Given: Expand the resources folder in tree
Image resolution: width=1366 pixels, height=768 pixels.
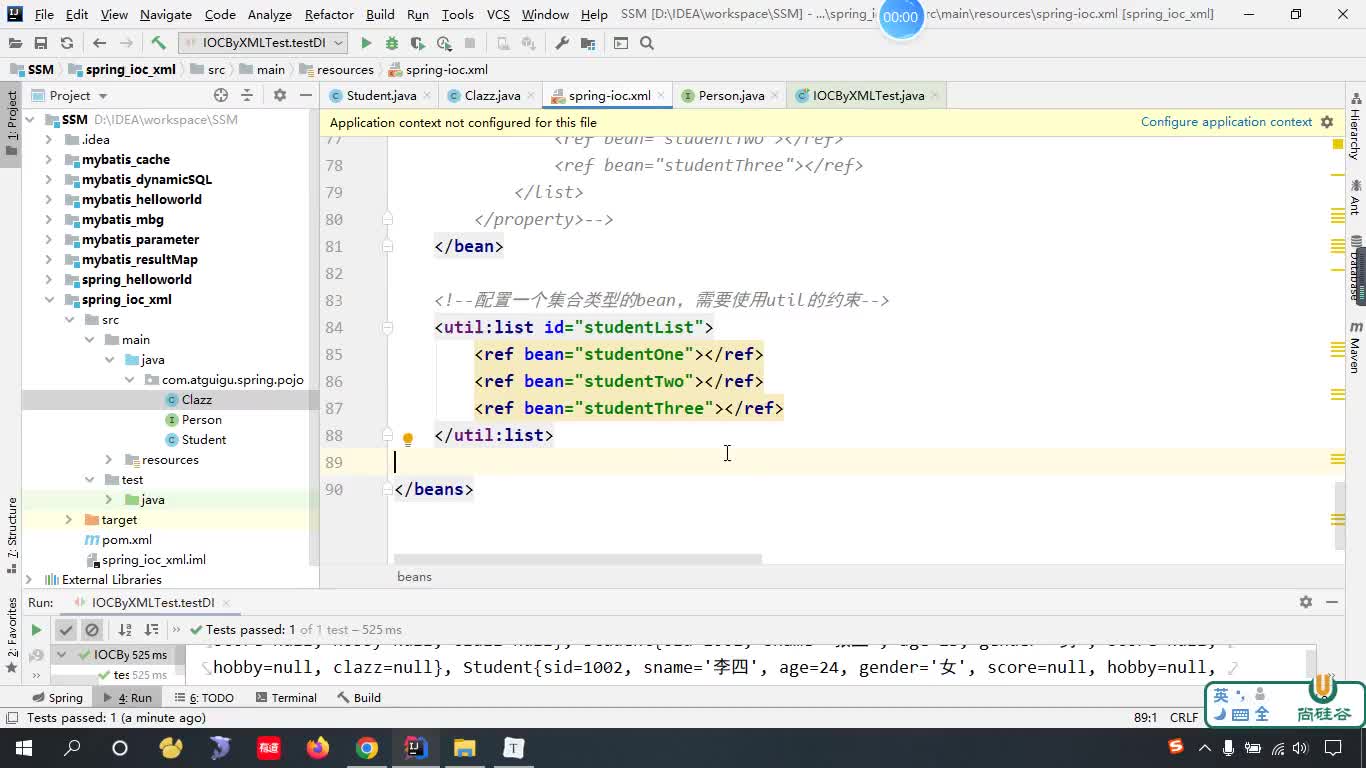Looking at the screenshot, I should 108,460.
